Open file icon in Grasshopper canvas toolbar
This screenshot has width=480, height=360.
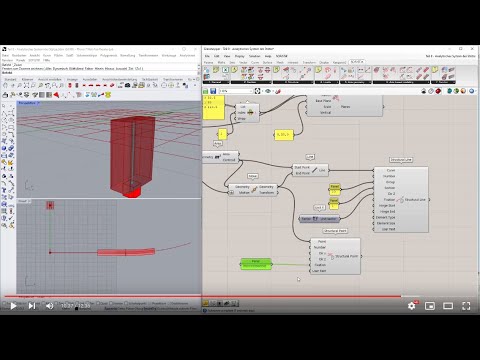click(206, 91)
